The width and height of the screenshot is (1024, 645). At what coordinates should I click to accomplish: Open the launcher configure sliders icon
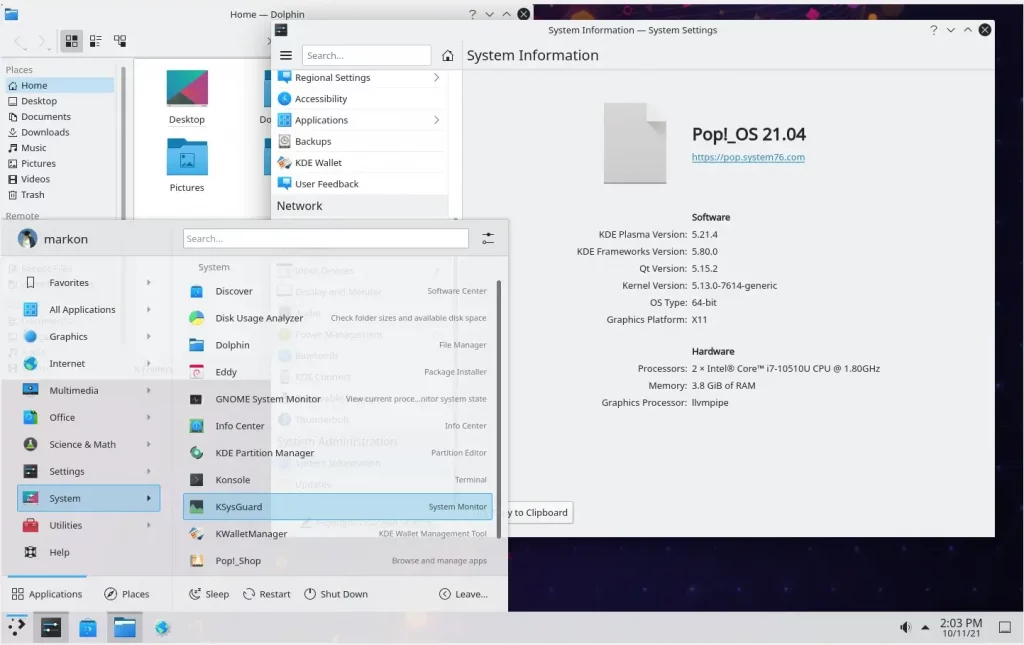click(488, 238)
